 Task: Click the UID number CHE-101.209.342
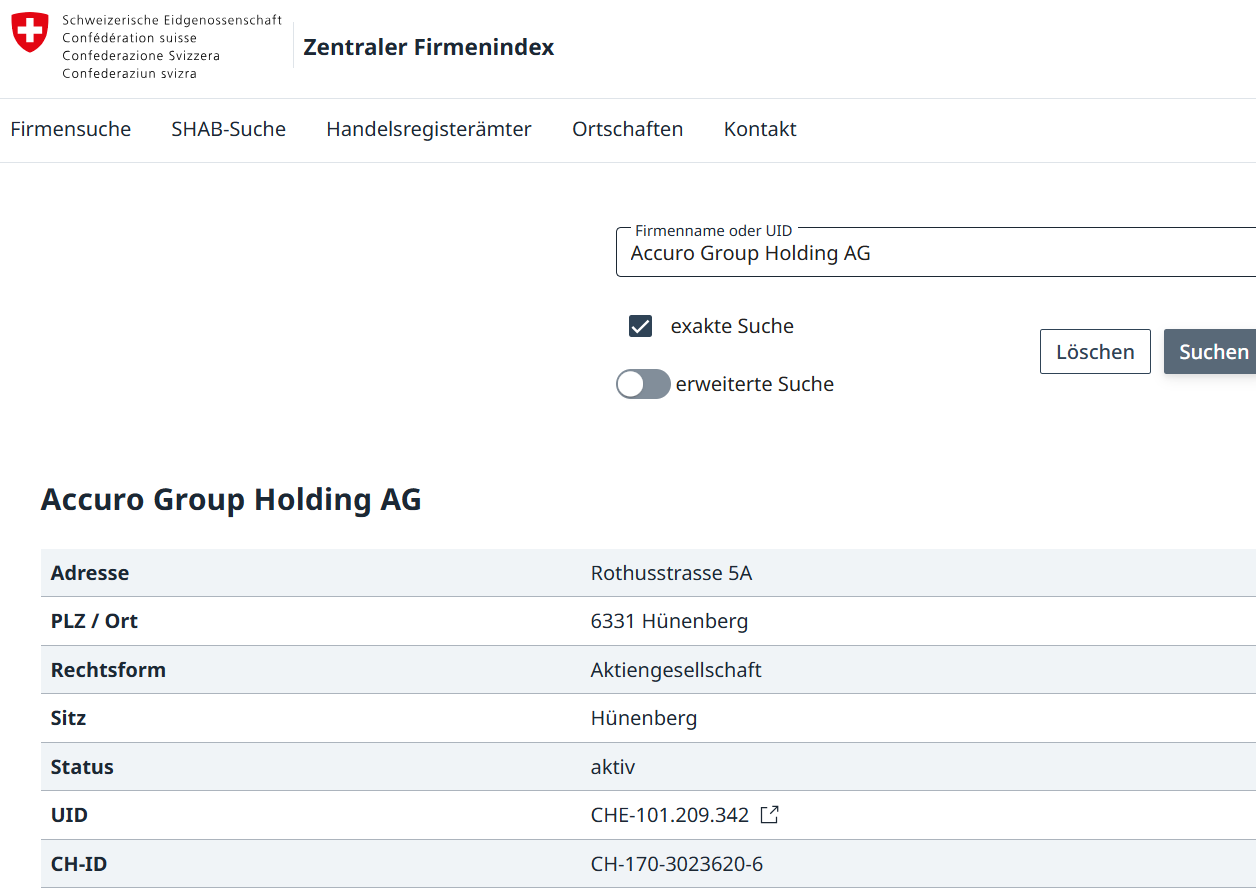pyautogui.click(x=669, y=815)
